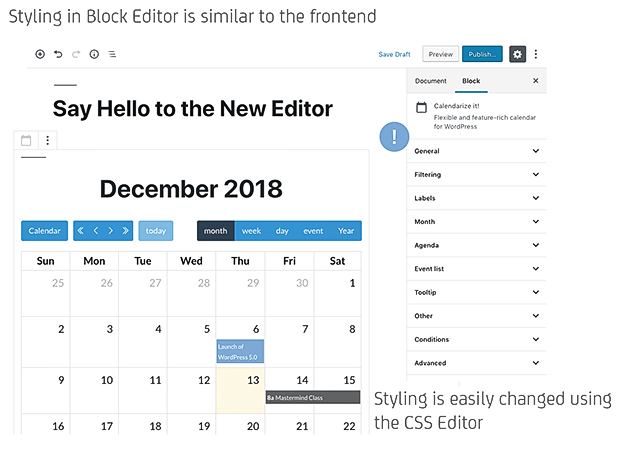
Task: Expand the General settings panel
Action: point(477,151)
